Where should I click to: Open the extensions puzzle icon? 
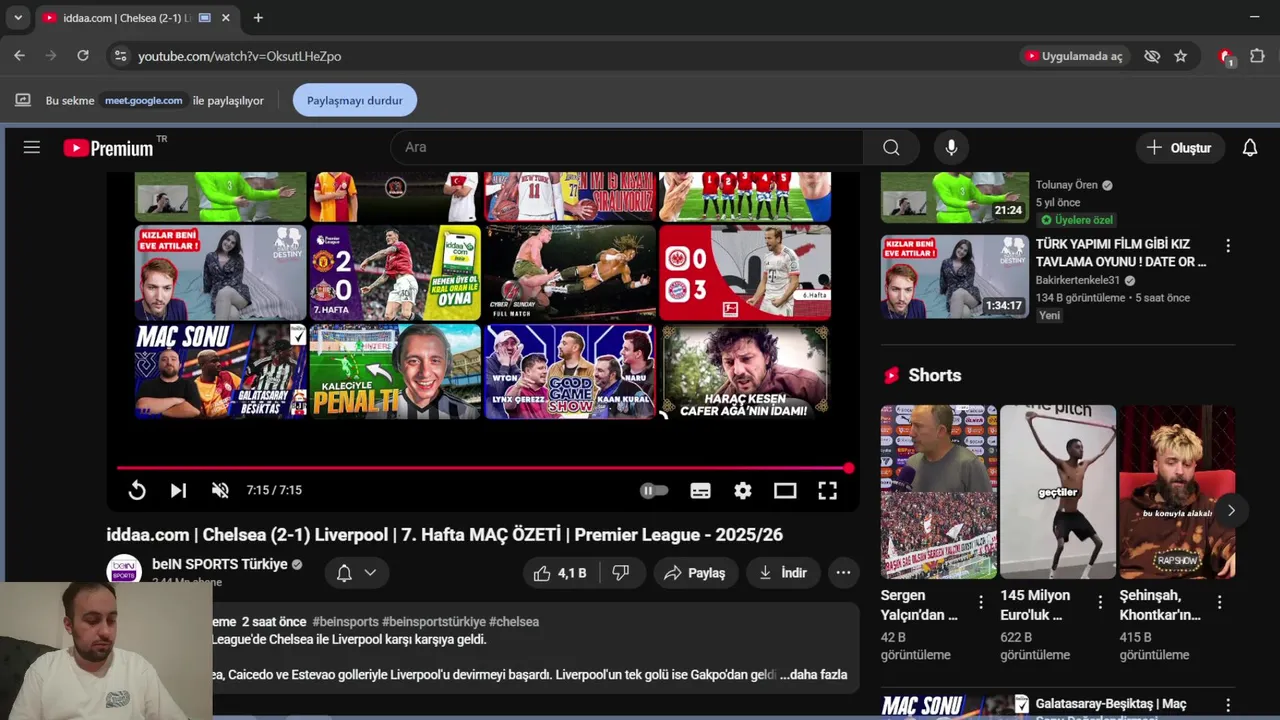coord(1257,56)
